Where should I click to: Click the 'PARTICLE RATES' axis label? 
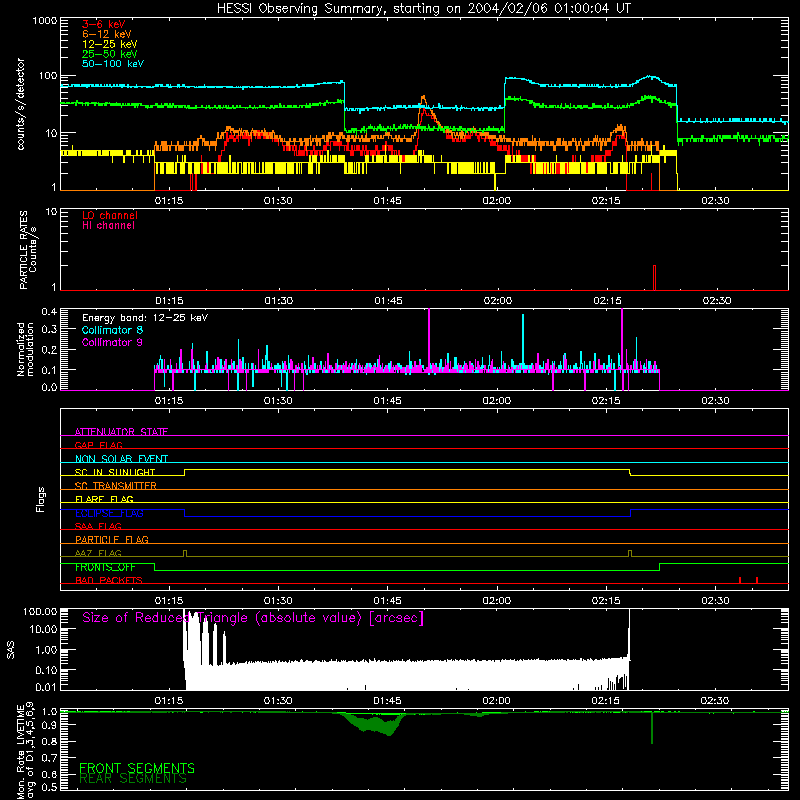point(23,250)
